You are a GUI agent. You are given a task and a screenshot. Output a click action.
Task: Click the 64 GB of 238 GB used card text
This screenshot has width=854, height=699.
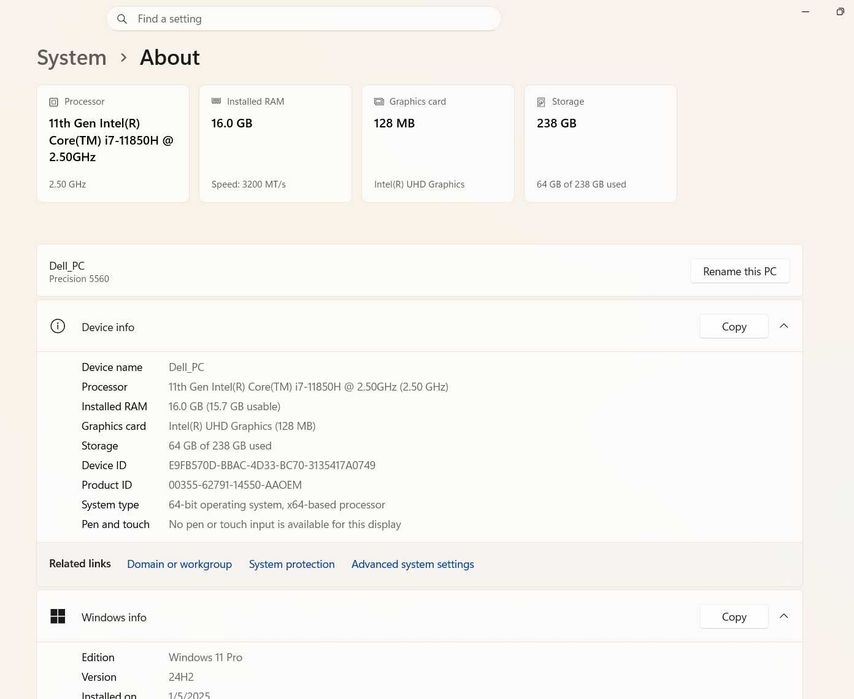[x=581, y=185]
